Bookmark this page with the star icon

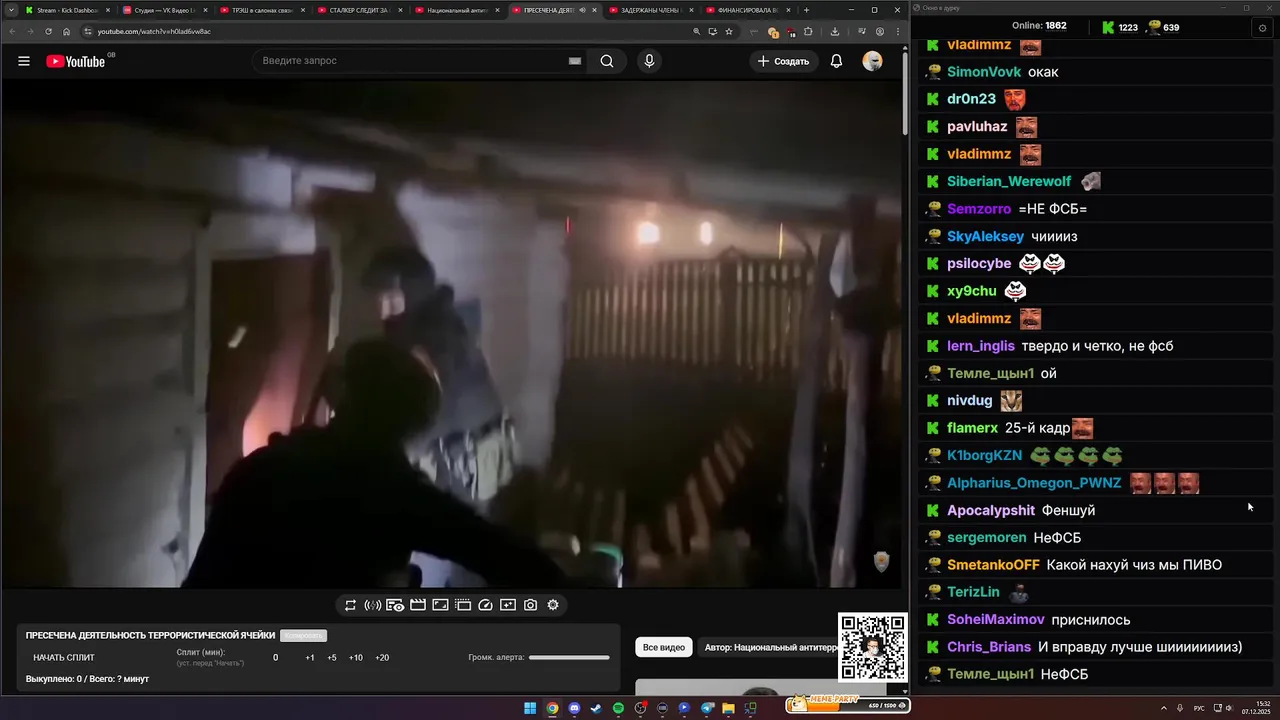point(729,31)
